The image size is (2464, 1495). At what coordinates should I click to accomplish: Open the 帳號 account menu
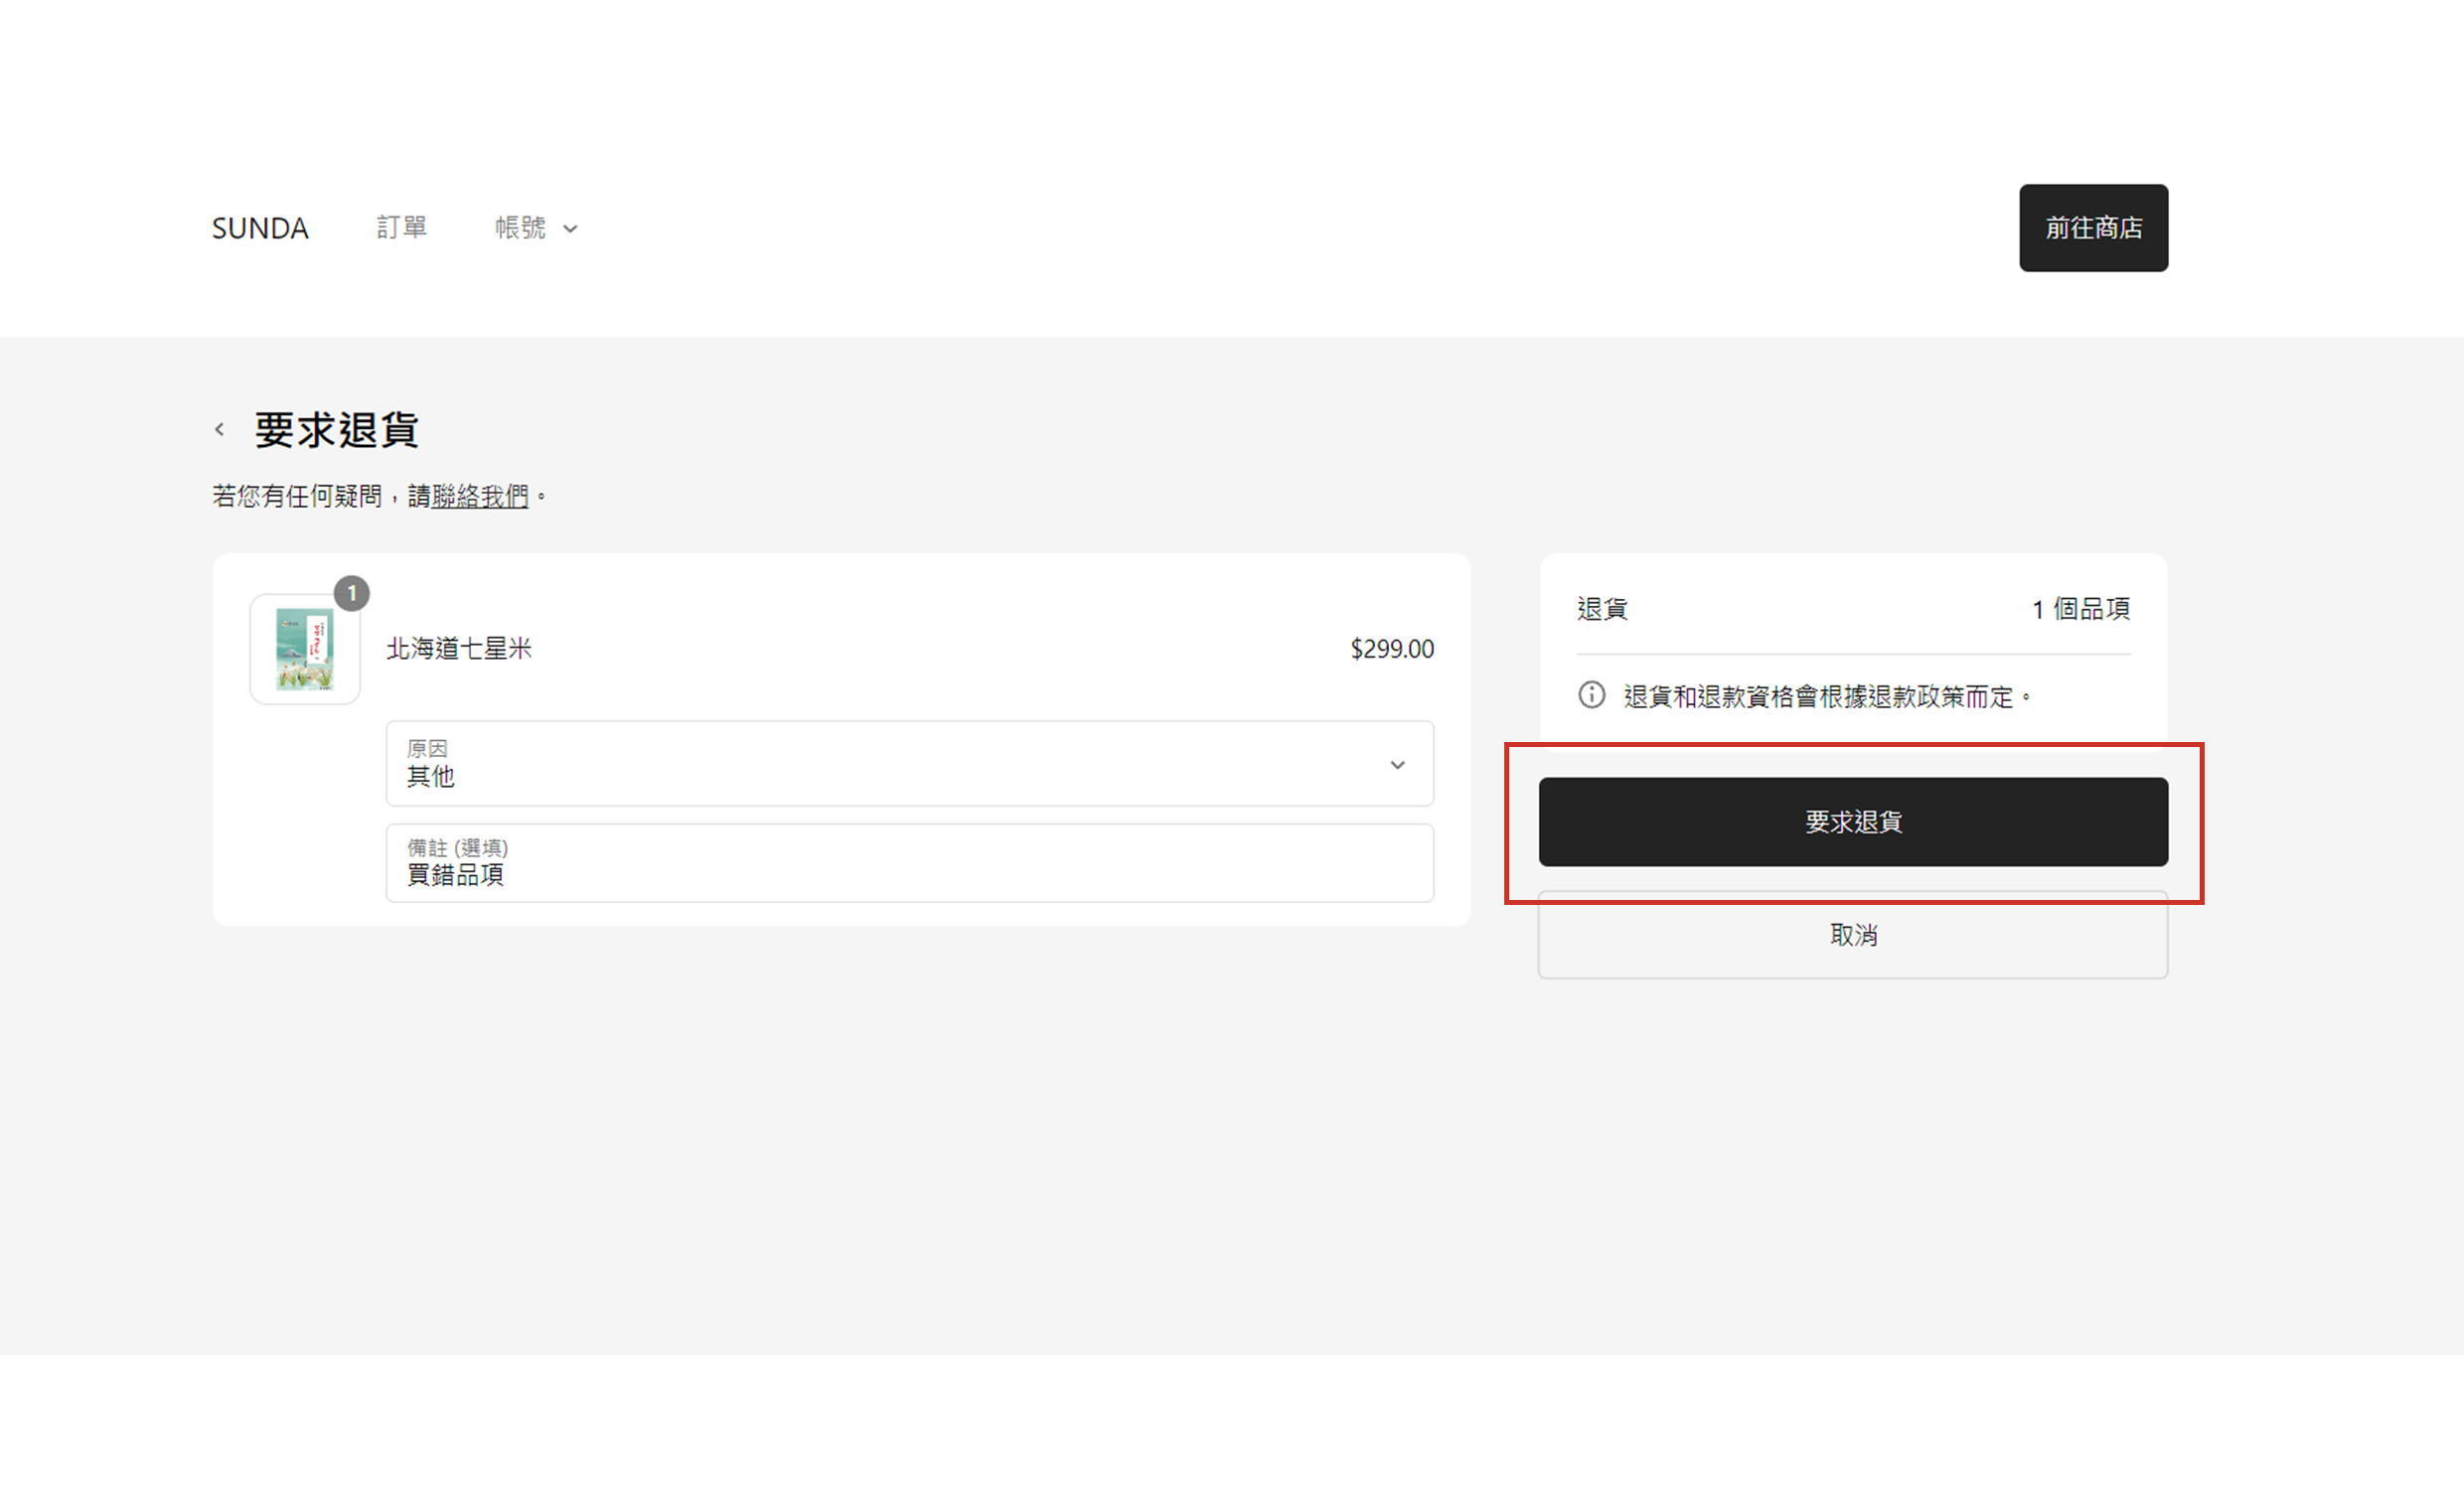521,228
